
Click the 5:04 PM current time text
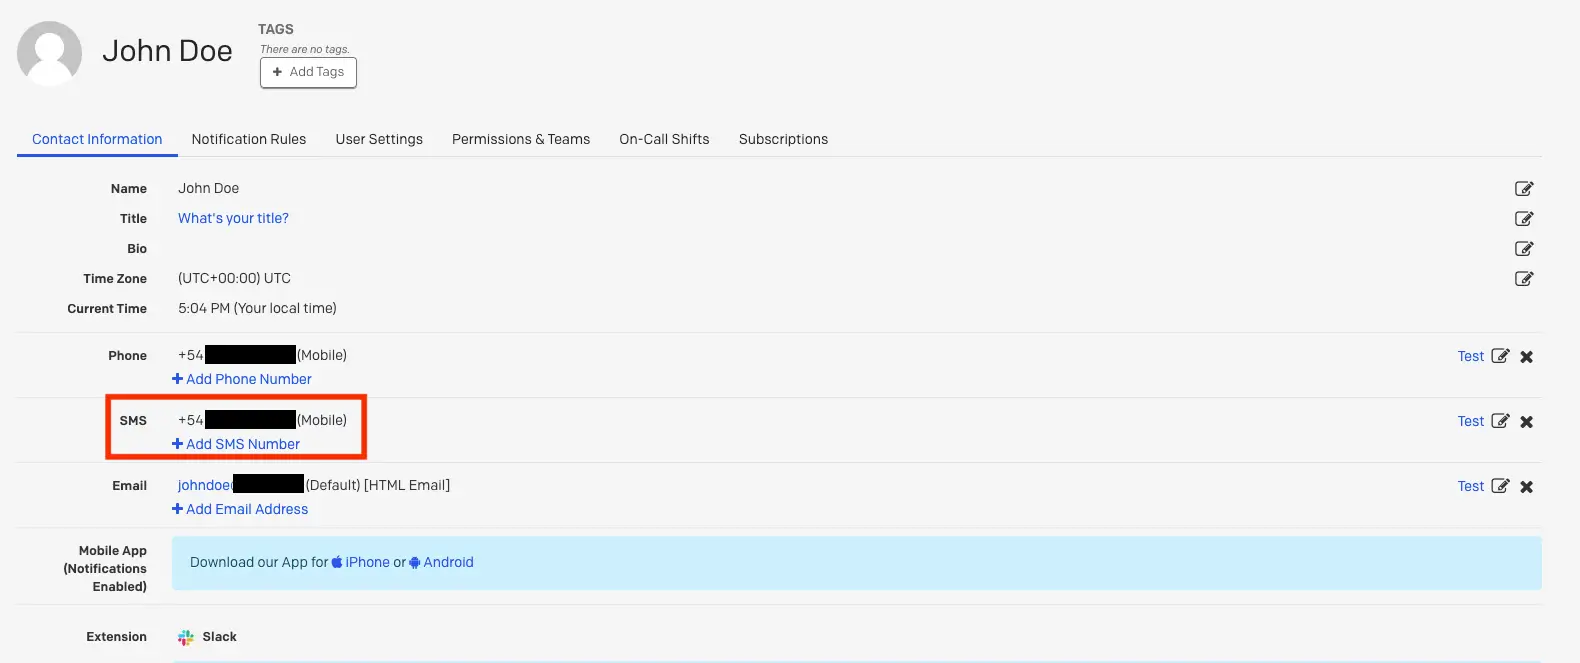point(257,308)
